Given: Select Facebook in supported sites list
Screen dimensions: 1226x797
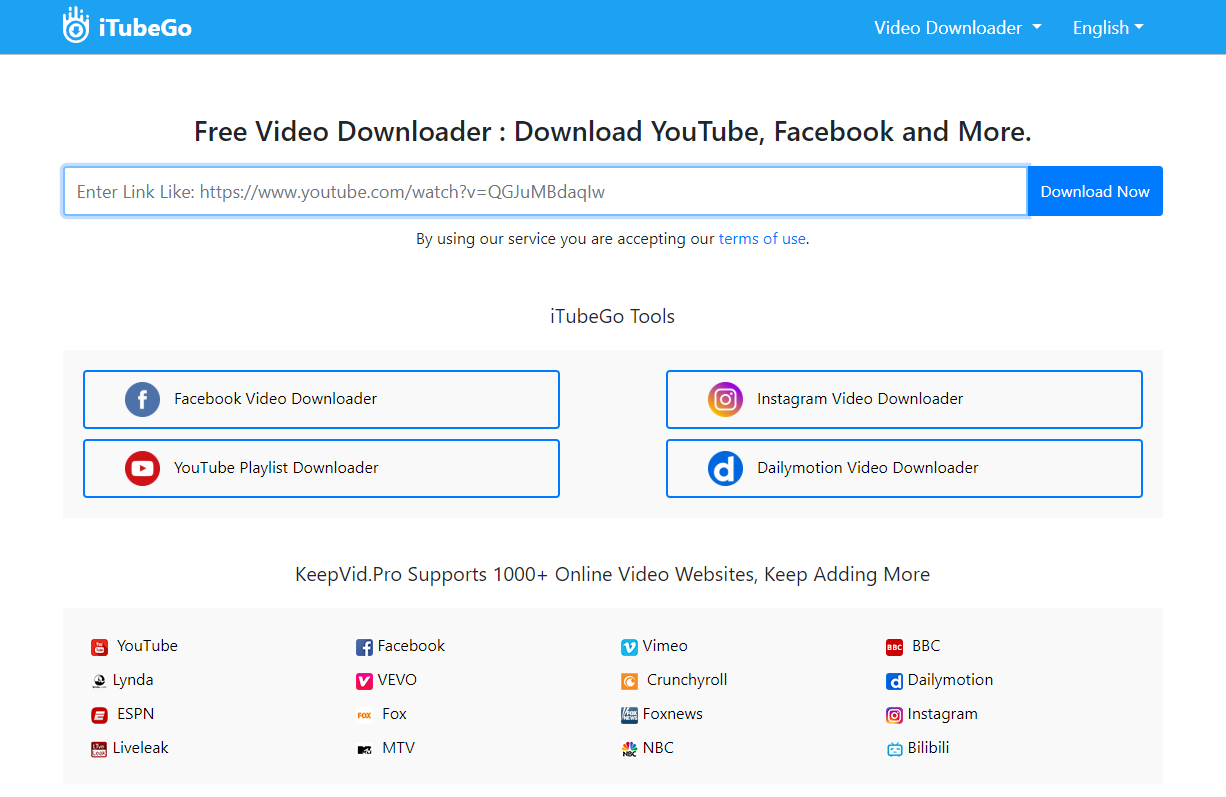Looking at the screenshot, I should pos(411,646).
